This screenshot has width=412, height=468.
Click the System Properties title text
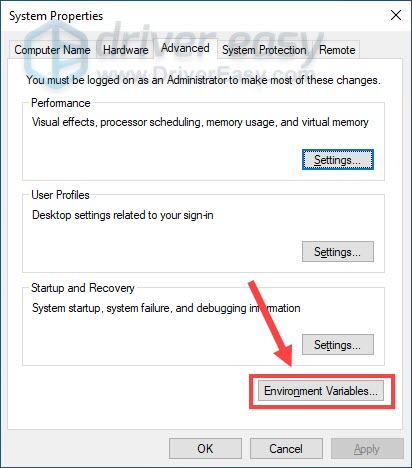[x=56, y=16]
